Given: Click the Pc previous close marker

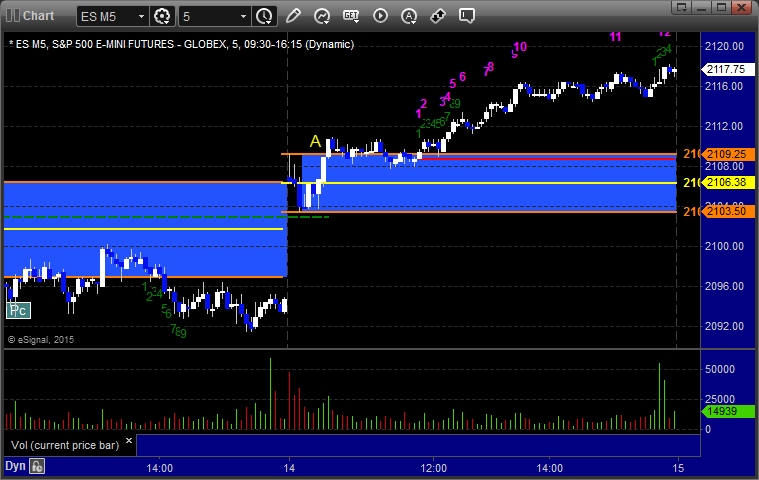Looking at the screenshot, I should [x=18, y=310].
